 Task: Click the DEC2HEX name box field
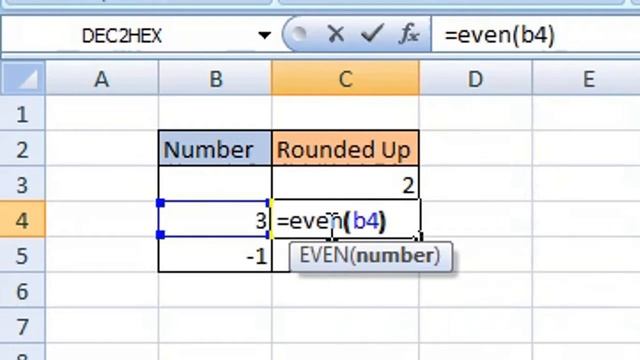click(x=122, y=36)
